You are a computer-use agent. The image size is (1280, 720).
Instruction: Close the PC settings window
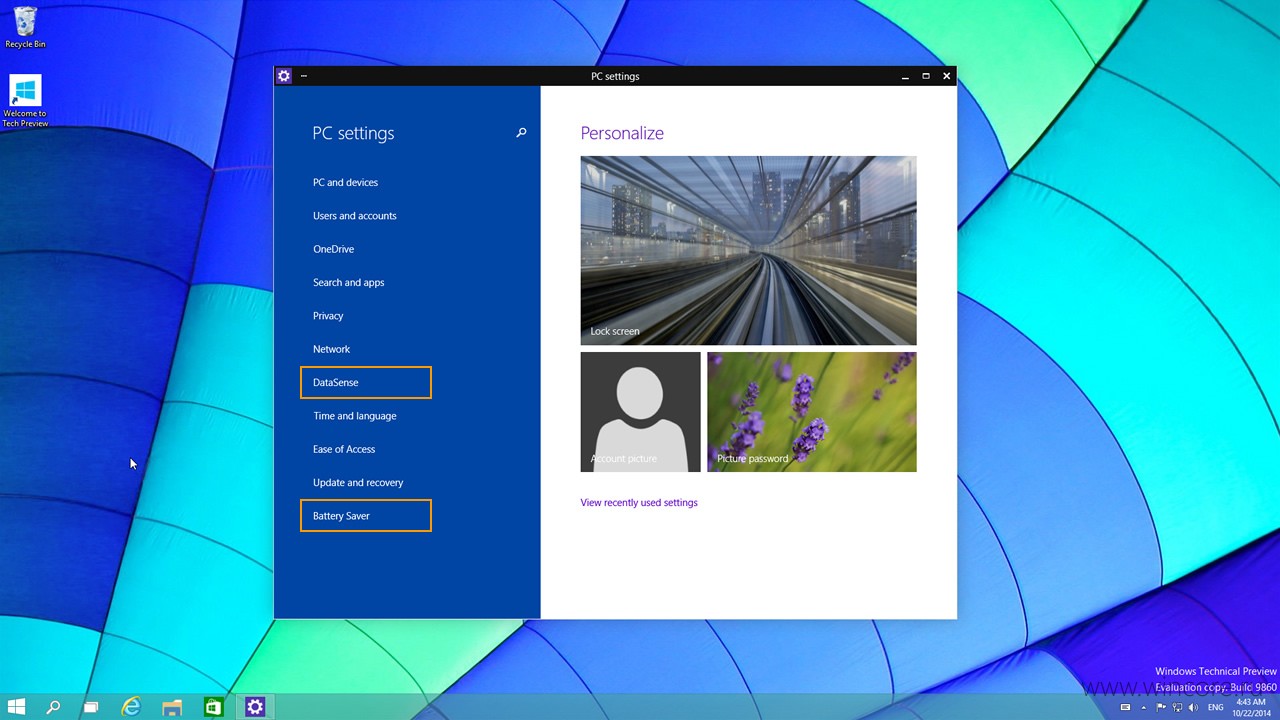pos(946,76)
